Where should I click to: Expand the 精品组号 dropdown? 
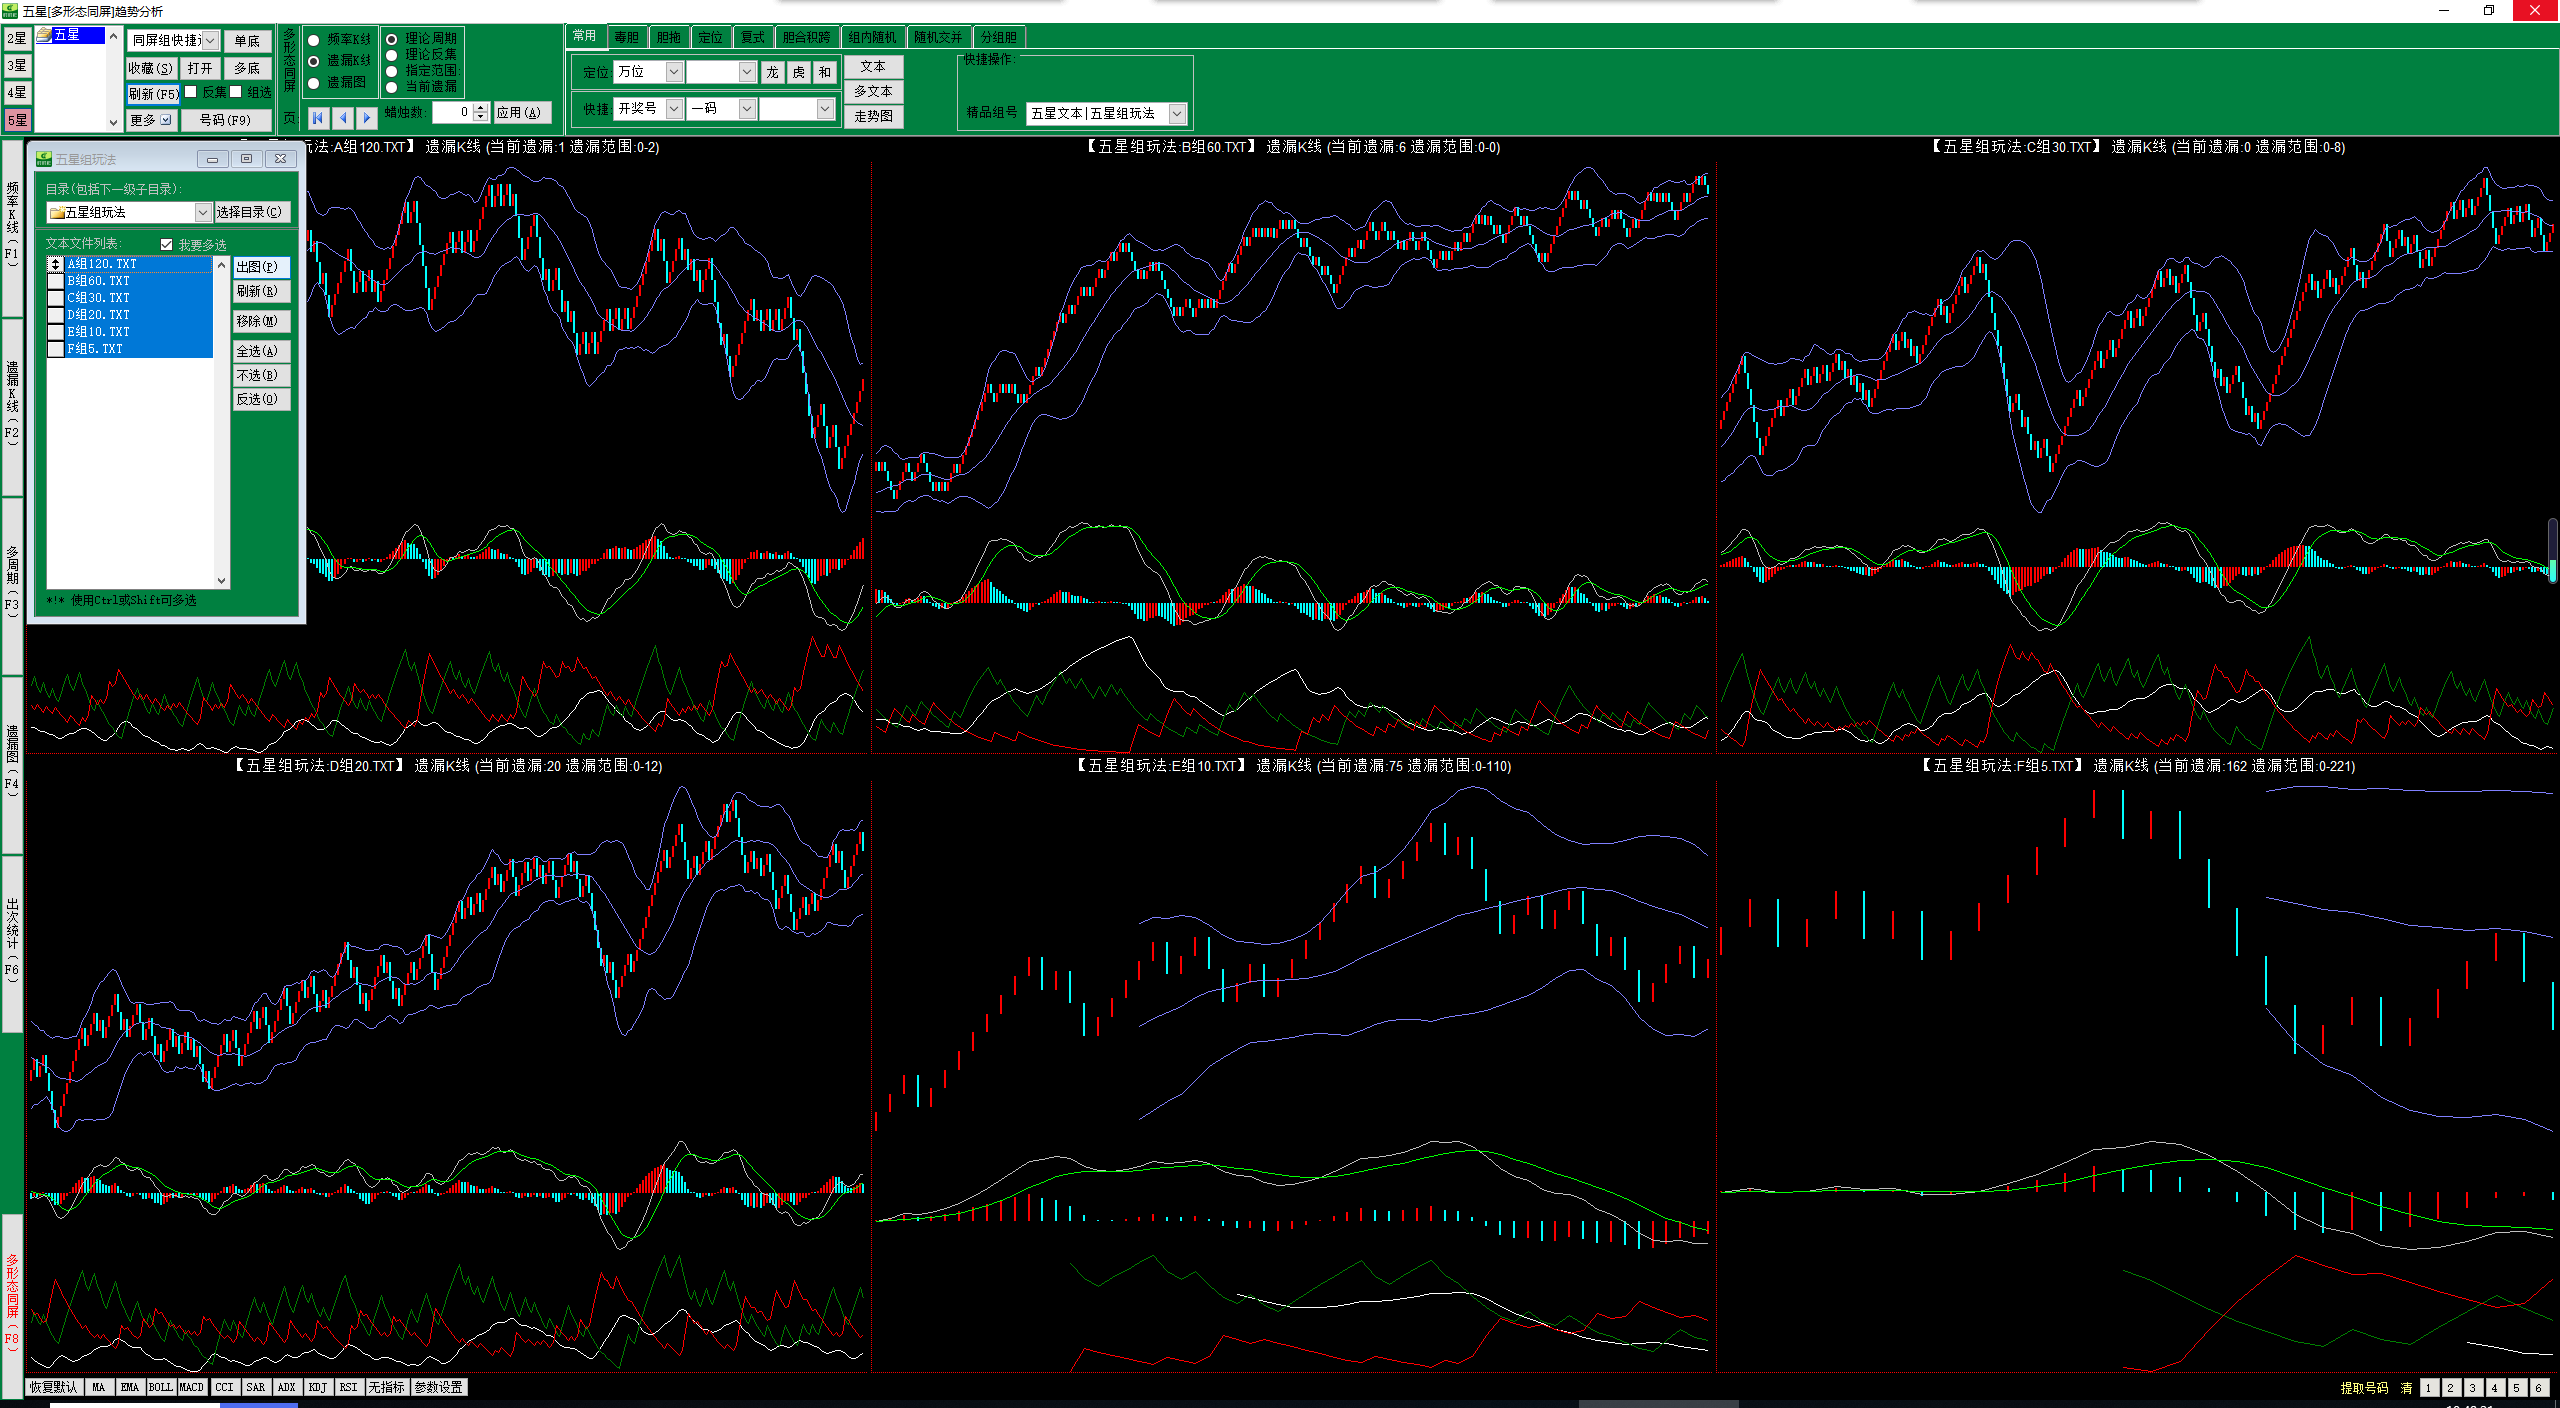coord(1177,114)
